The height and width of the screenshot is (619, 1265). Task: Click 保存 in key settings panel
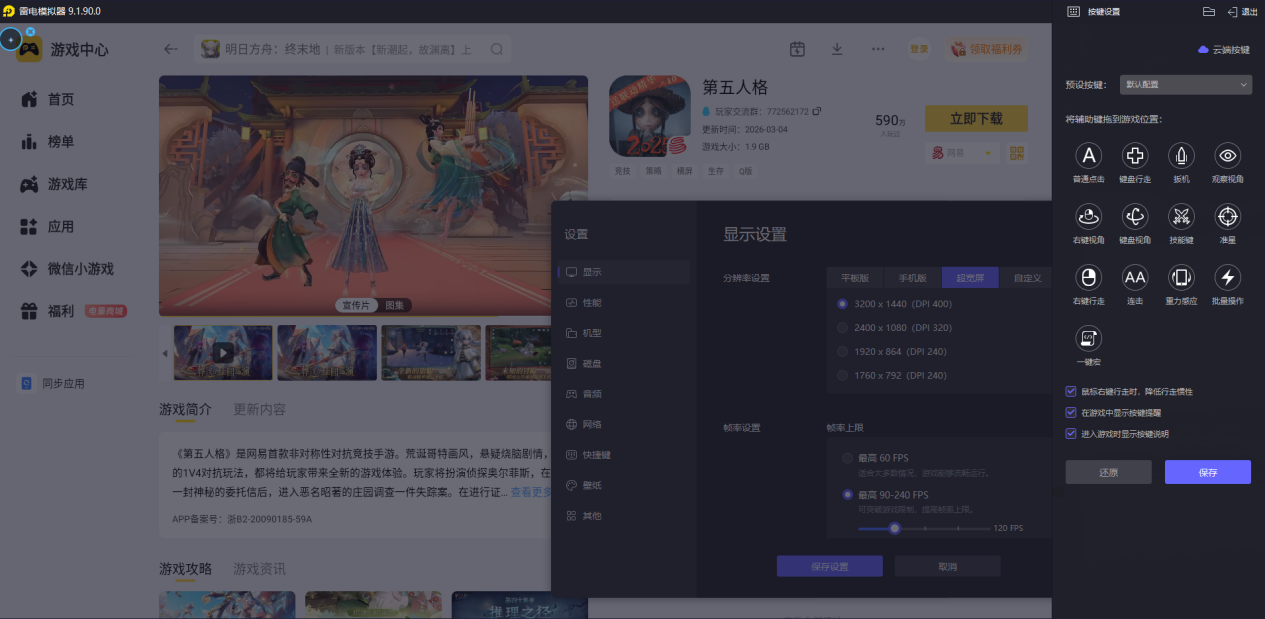point(1208,472)
